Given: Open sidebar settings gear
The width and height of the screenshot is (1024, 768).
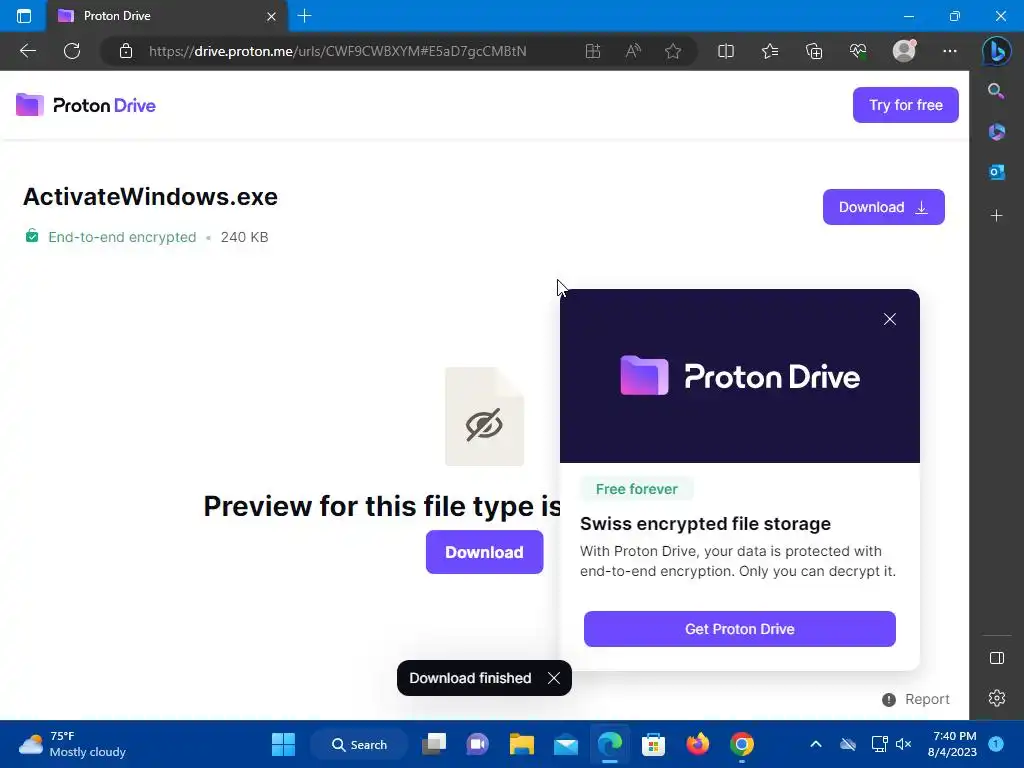Looking at the screenshot, I should pyautogui.click(x=997, y=698).
